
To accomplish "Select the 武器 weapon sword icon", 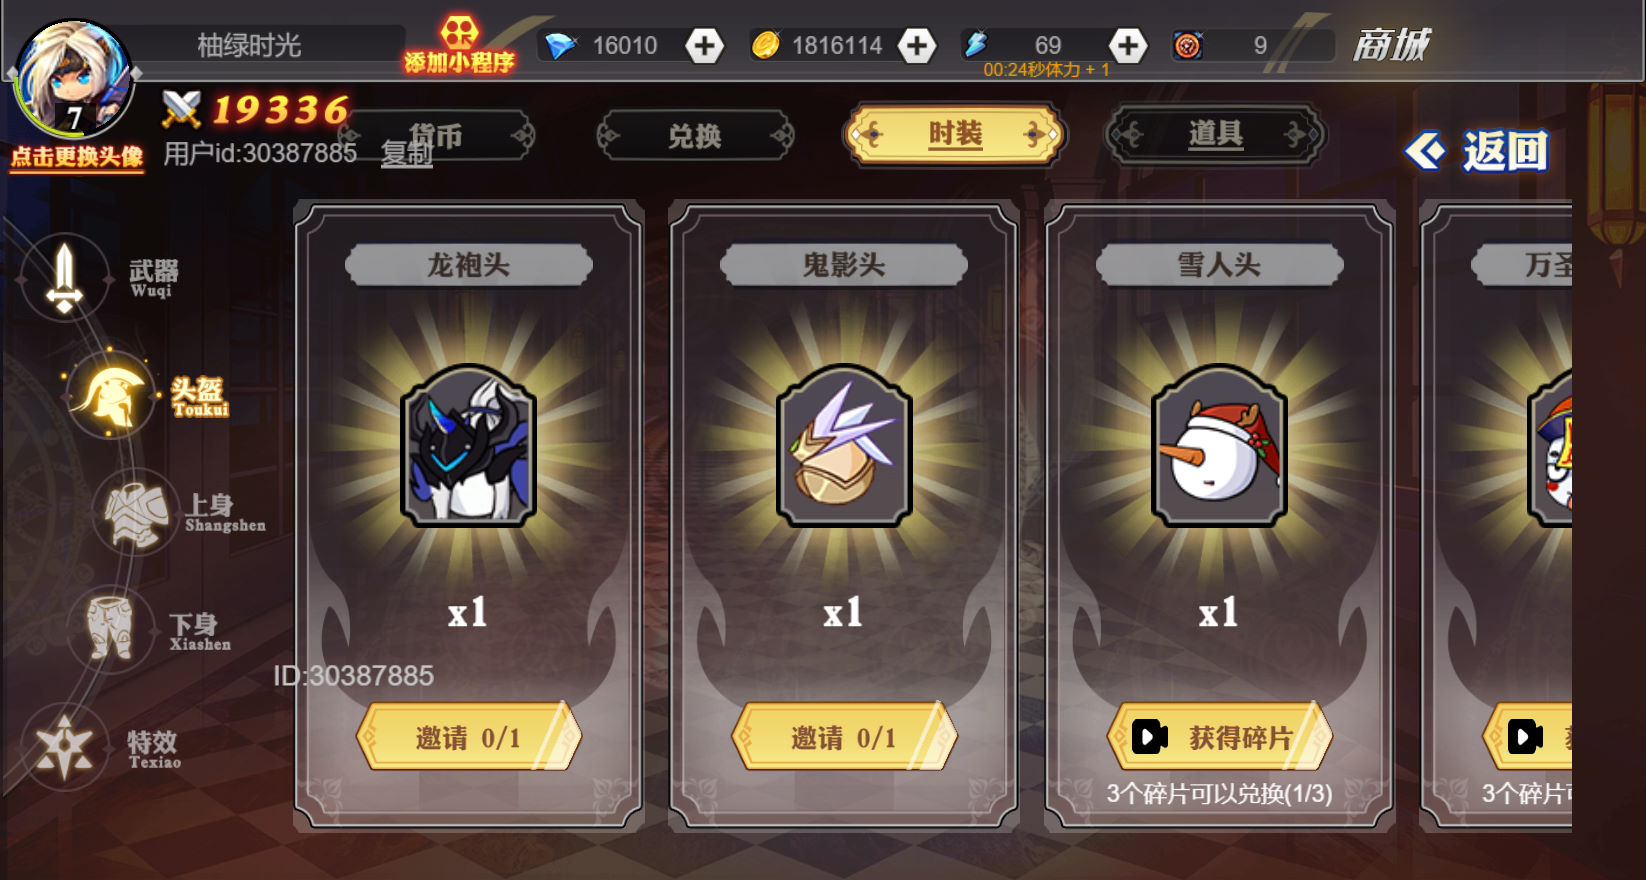I will pyautogui.click(x=65, y=277).
